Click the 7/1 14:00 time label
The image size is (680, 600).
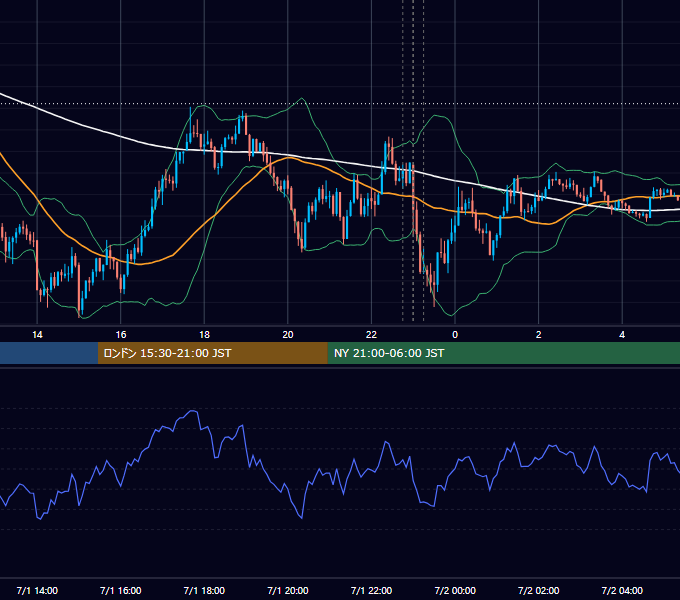click(37, 590)
